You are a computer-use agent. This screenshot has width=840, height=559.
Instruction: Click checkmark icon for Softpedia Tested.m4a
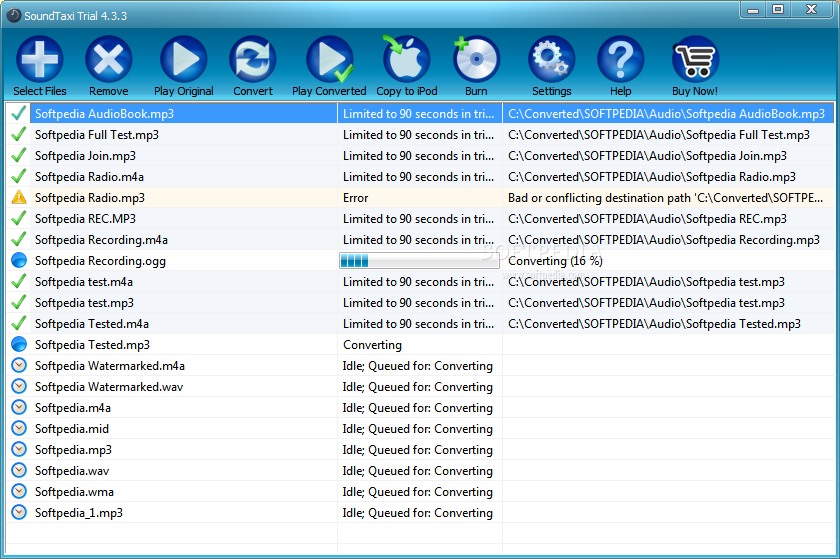19,323
